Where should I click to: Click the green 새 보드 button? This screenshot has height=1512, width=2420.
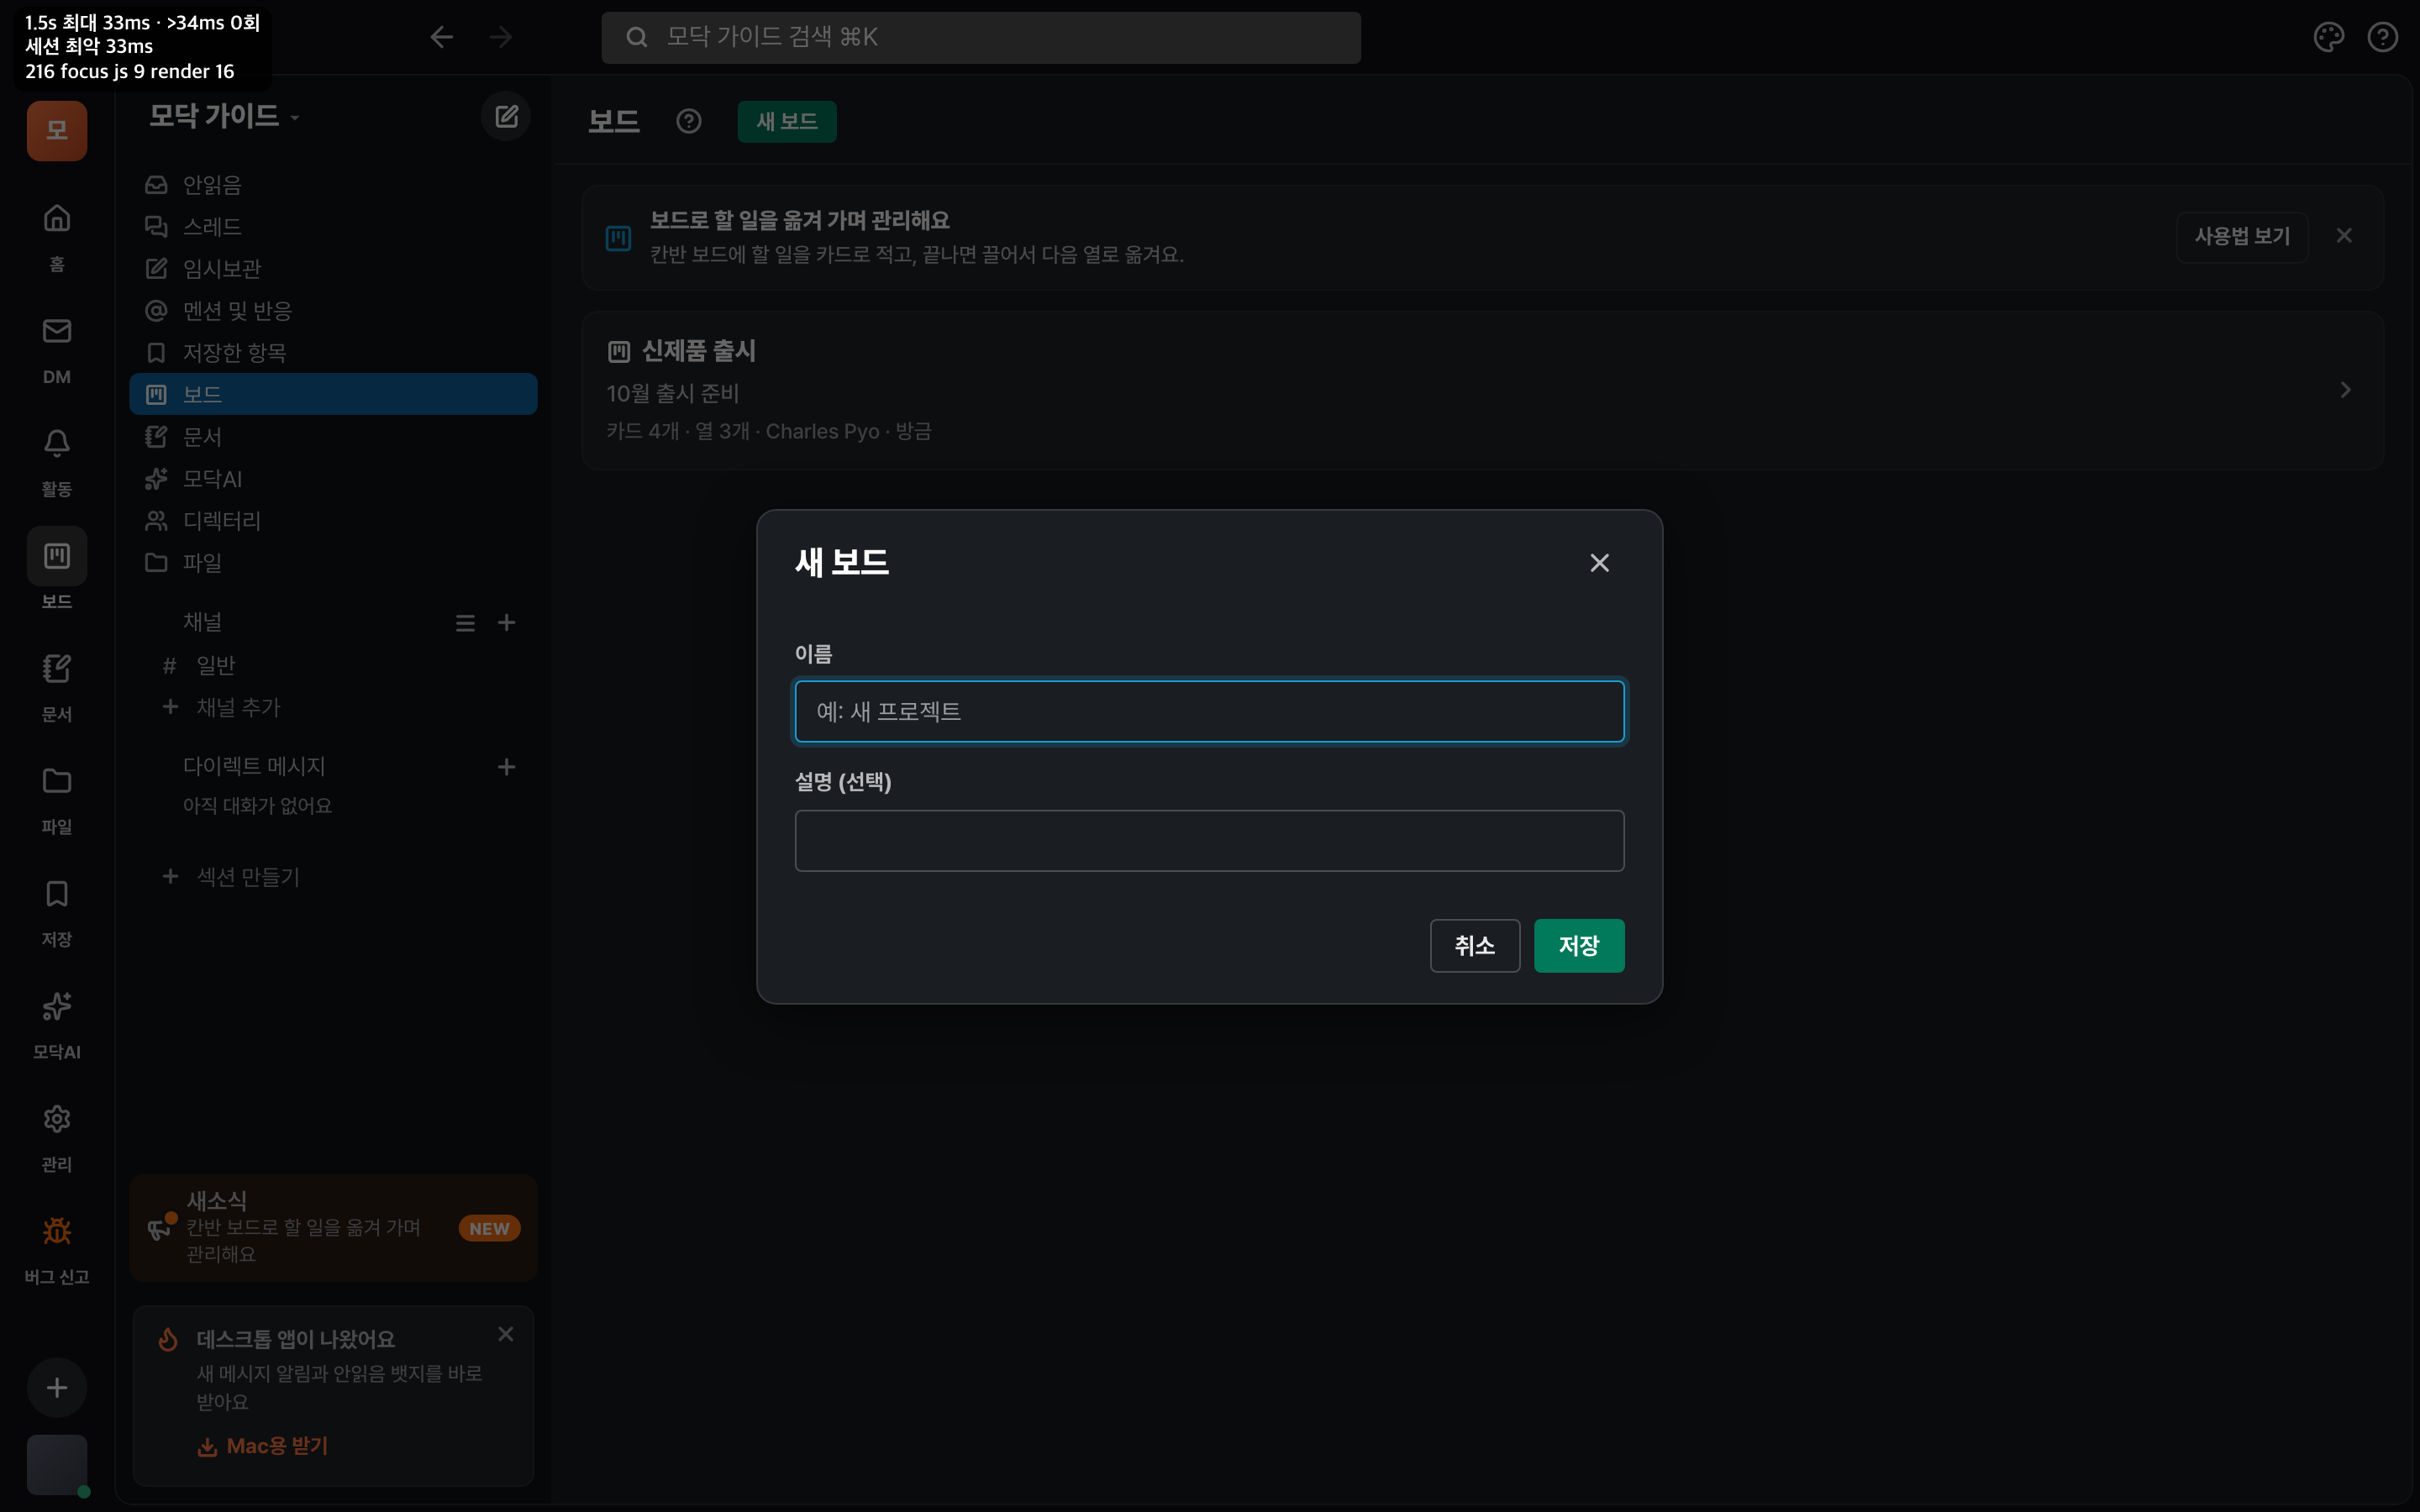click(787, 121)
